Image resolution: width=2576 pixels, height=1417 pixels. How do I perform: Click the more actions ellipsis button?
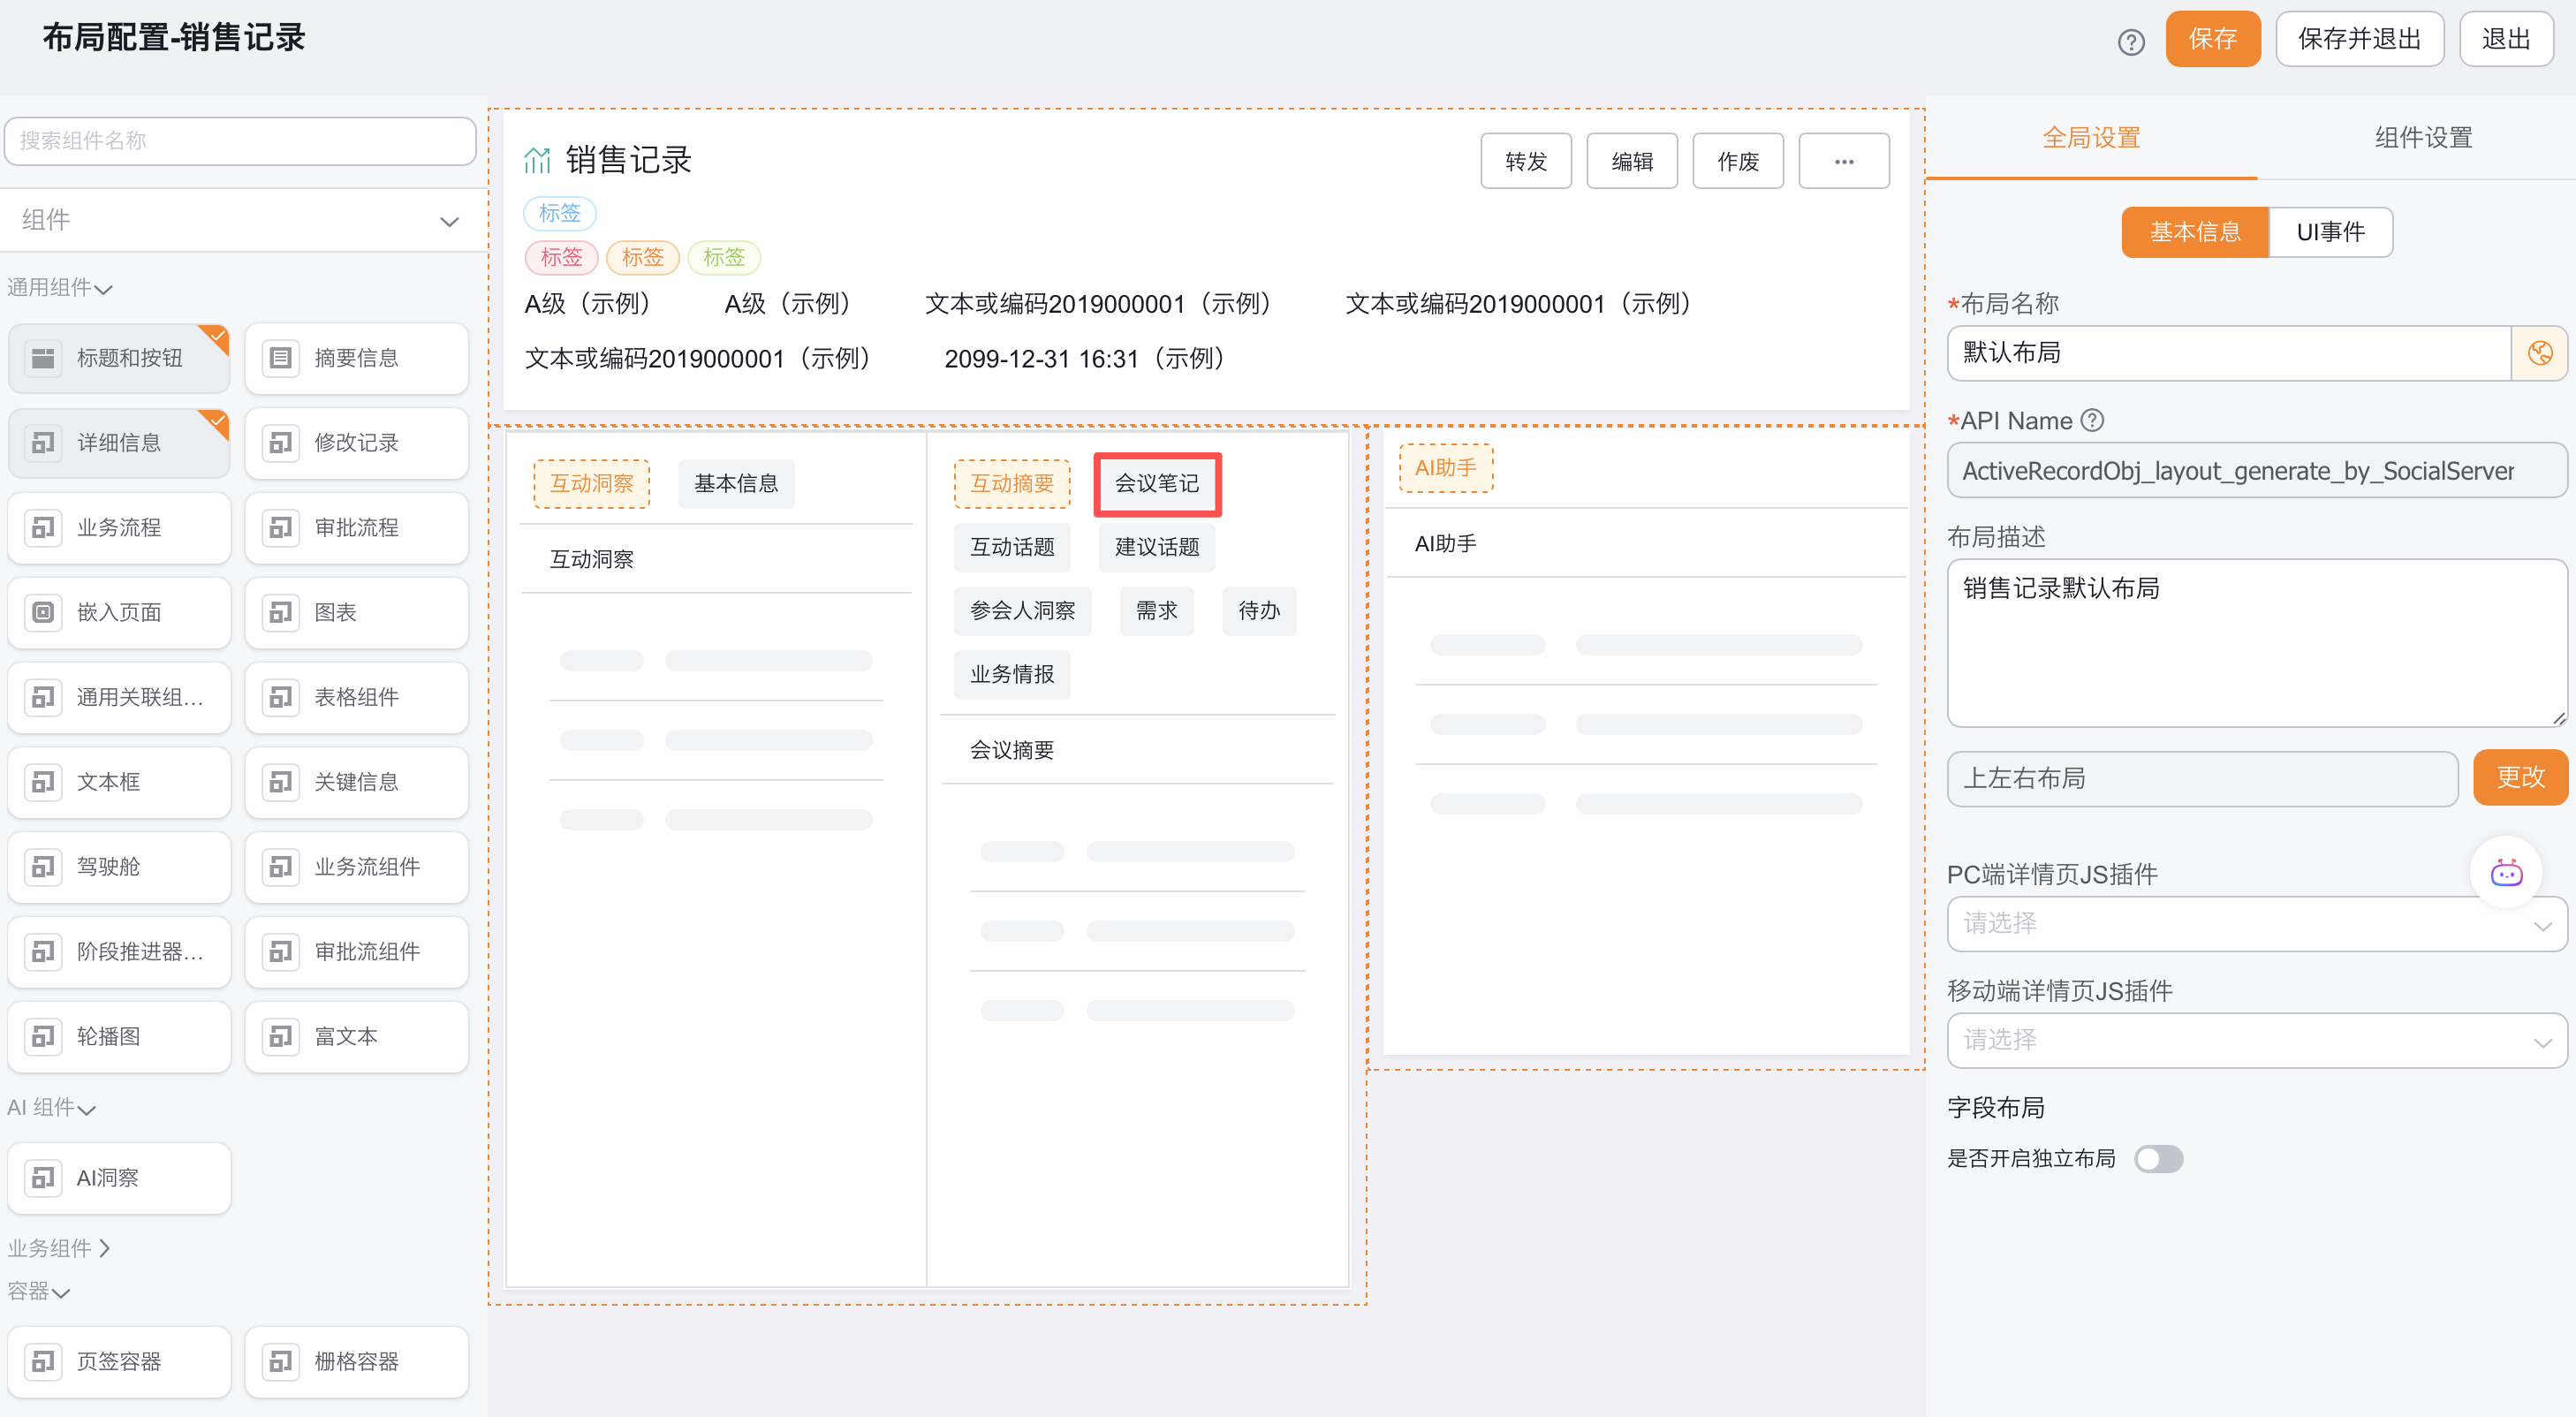pos(1843,161)
